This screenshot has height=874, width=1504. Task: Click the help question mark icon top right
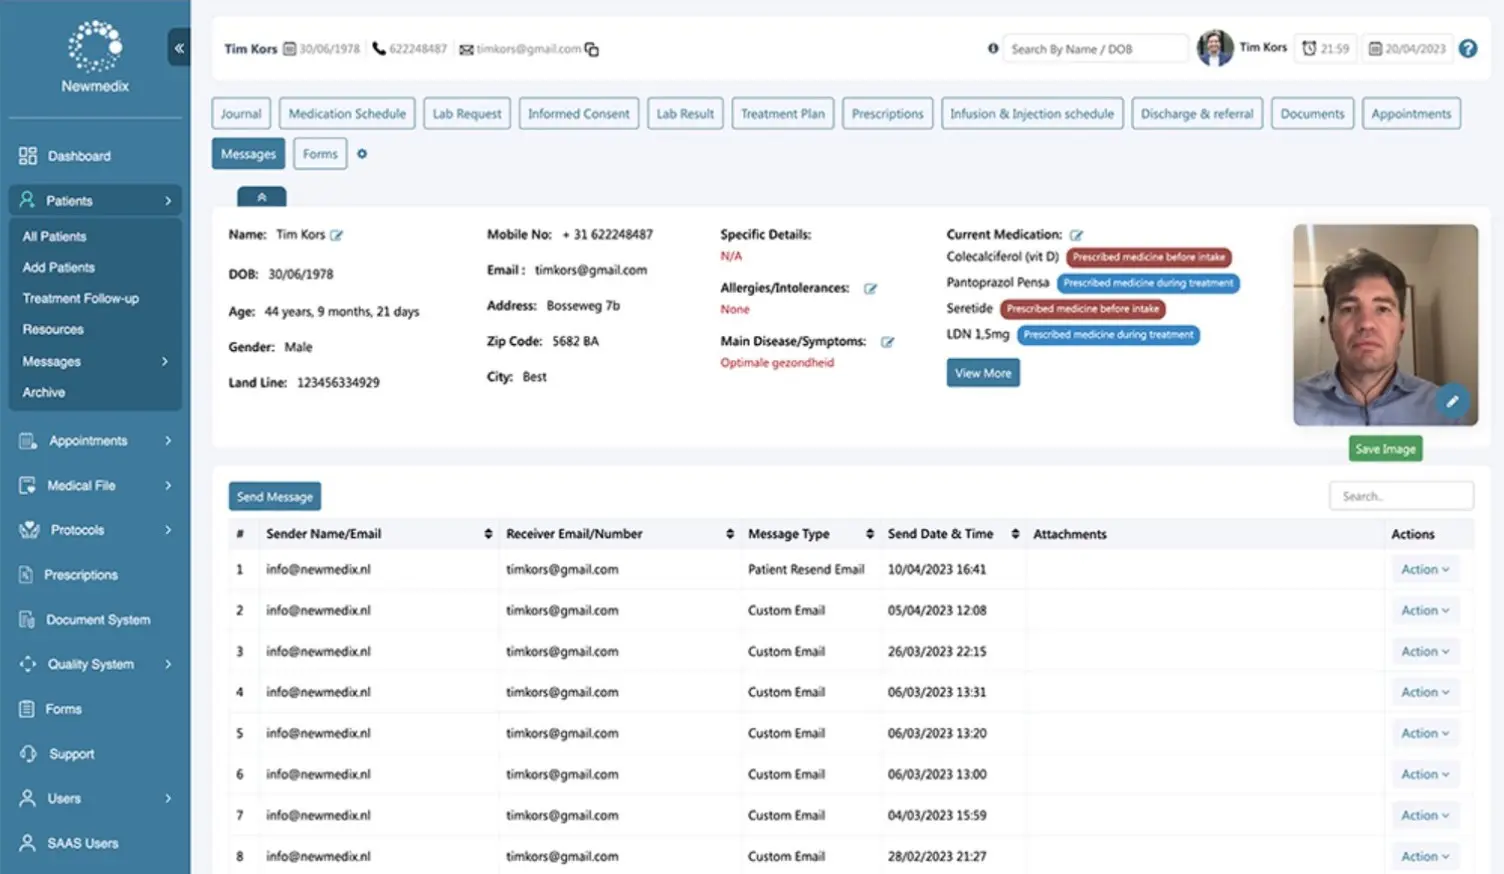pos(1468,48)
